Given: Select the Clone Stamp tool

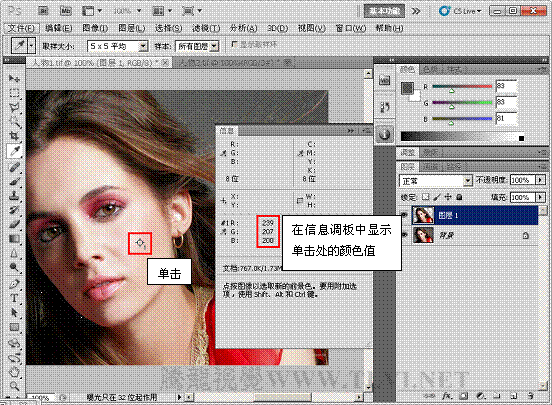Looking at the screenshot, I should (14, 195).
